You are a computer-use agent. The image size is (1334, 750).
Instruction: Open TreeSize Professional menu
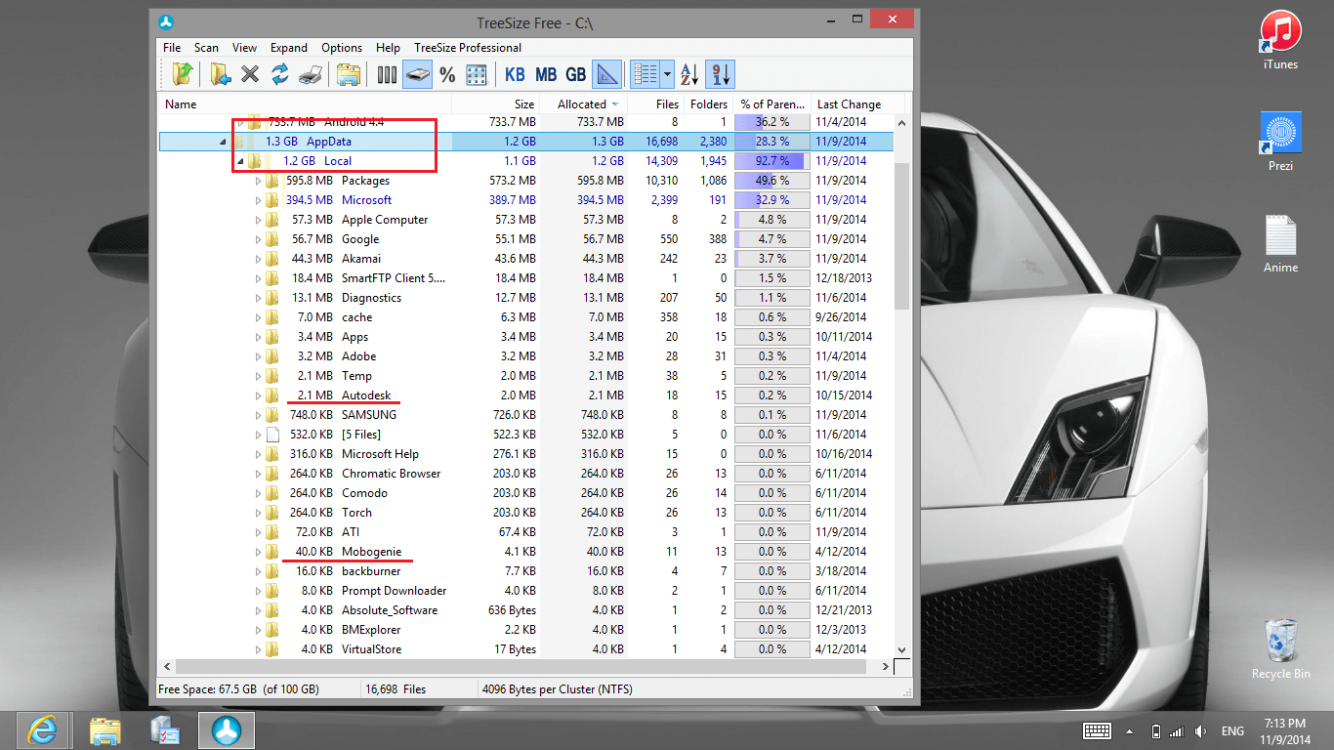[468, 47]
